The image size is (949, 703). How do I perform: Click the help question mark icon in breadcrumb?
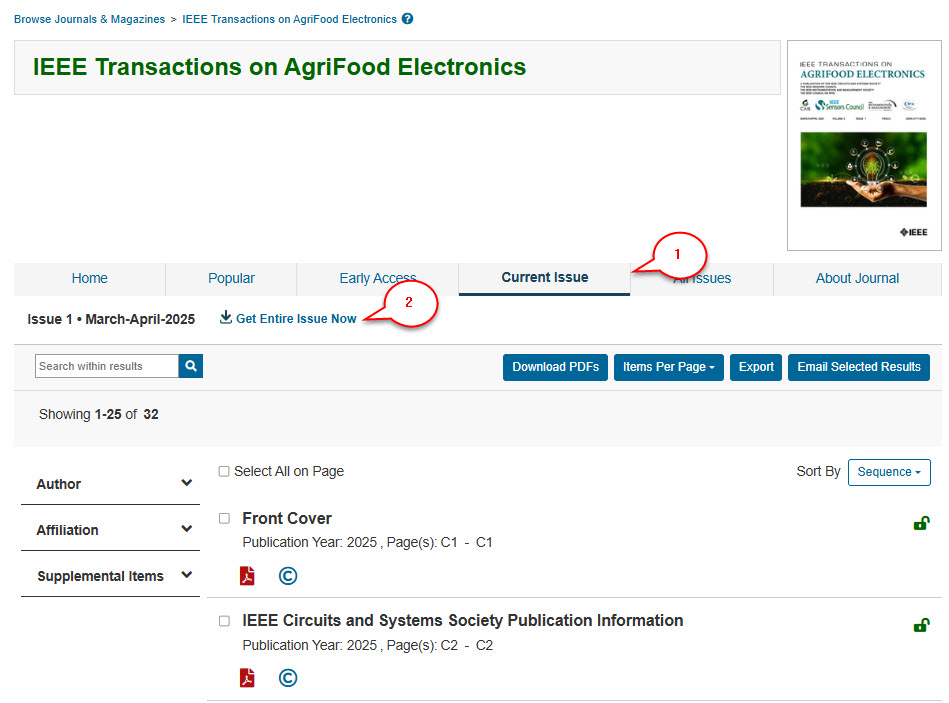pyautogui.click(x=407, y=19)
